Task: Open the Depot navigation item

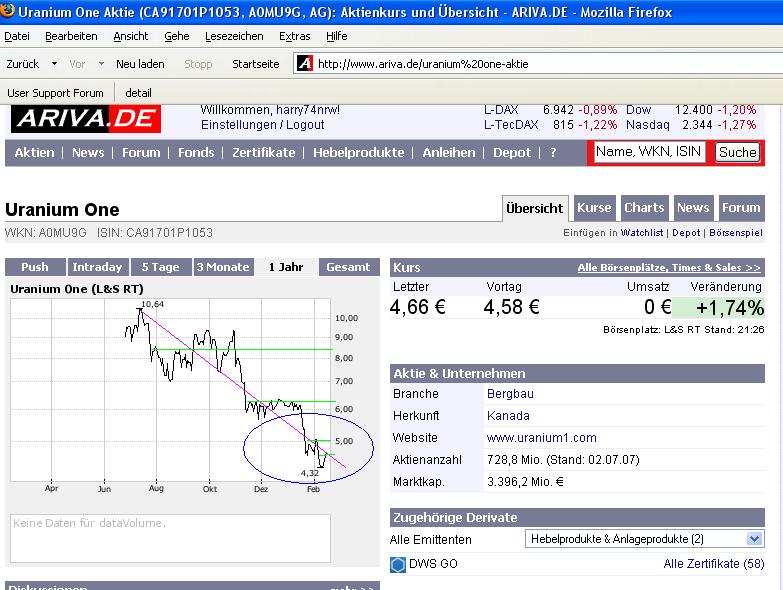Action: tap(512, 153)
